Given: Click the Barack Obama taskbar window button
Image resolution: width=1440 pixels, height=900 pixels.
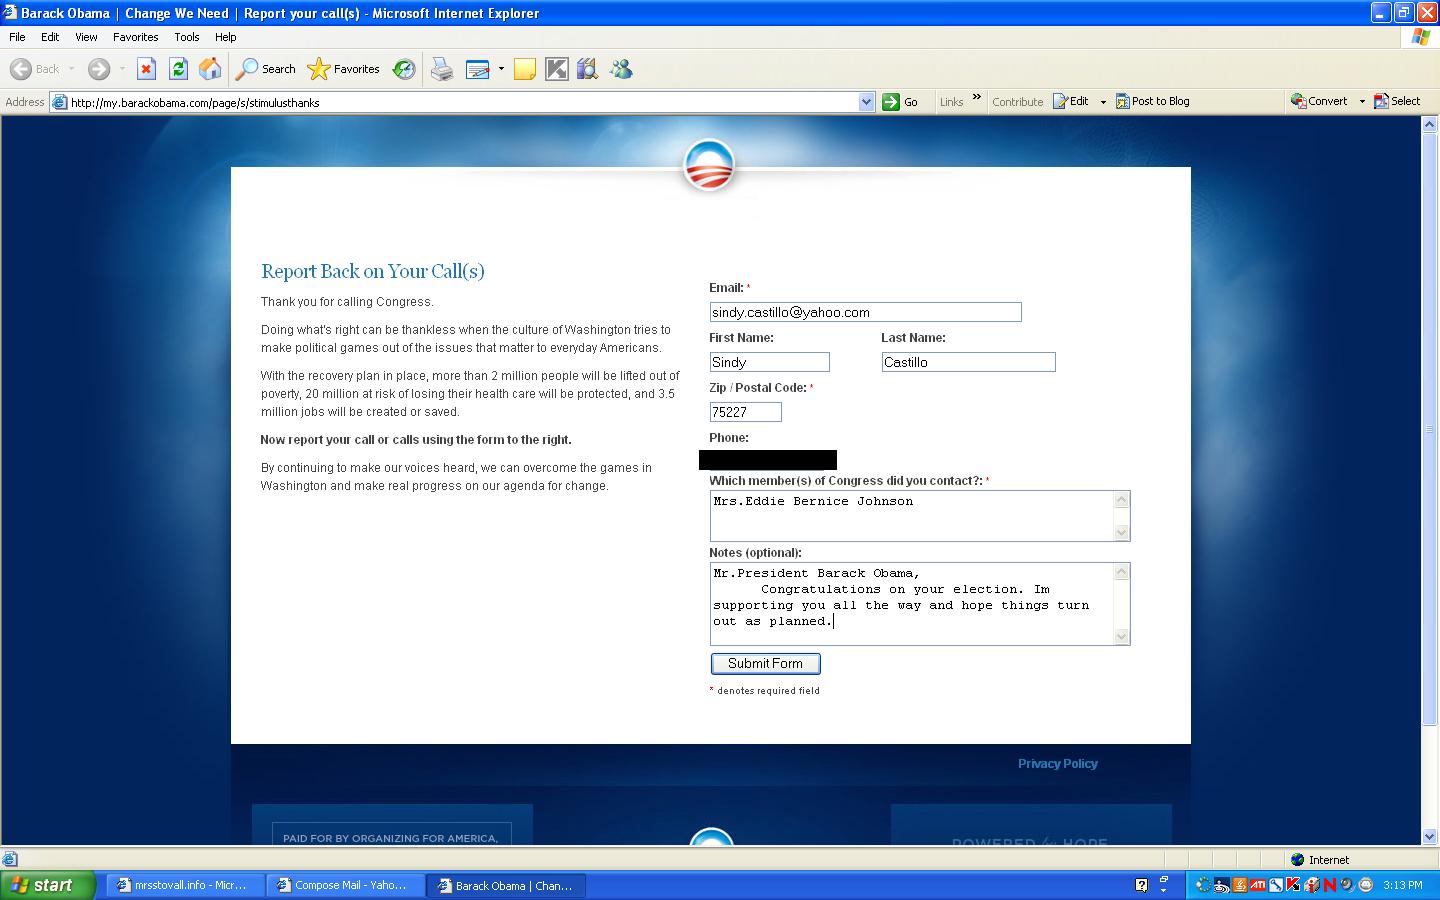Looking at the screenshot, I should coord(506,885).
